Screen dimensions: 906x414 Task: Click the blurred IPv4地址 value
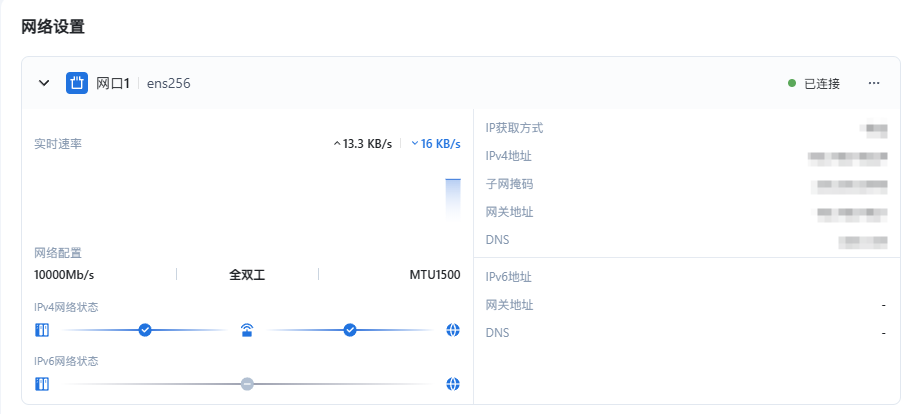click(x=847, y=157)
